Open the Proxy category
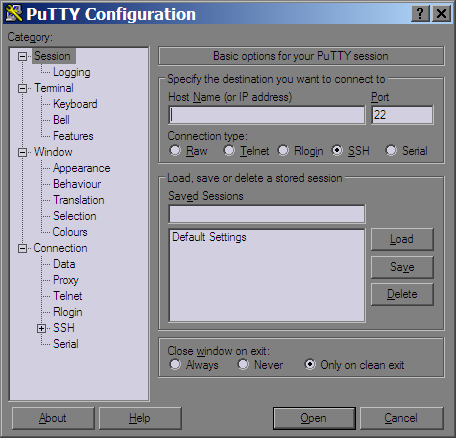The image size is (456, 438). (x=66, y=280)
